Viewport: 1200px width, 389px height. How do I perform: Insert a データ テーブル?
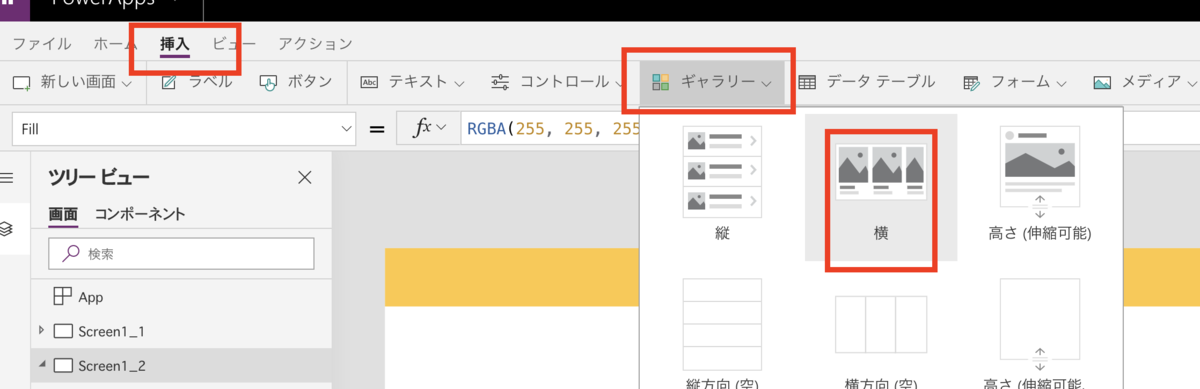[x=866, y=82]
